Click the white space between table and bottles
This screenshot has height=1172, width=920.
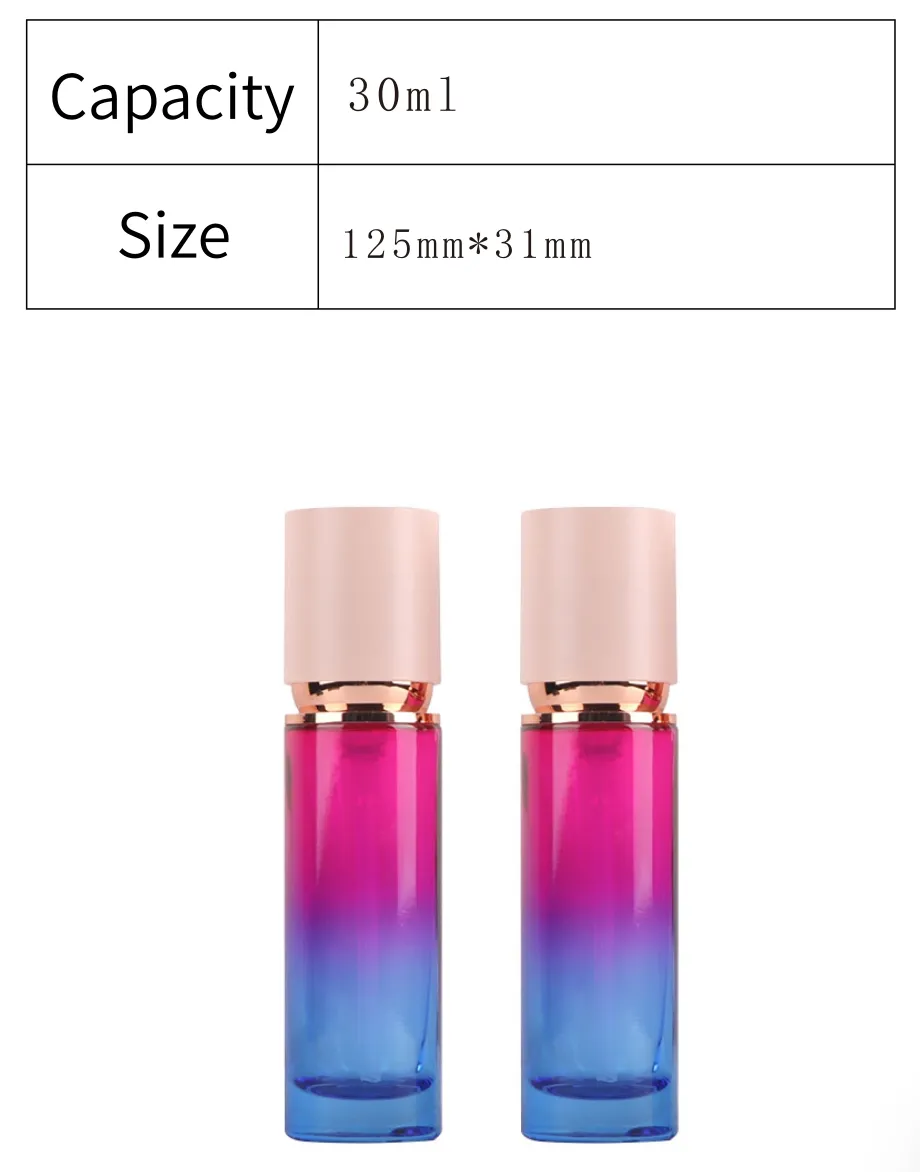pos(460,407)
